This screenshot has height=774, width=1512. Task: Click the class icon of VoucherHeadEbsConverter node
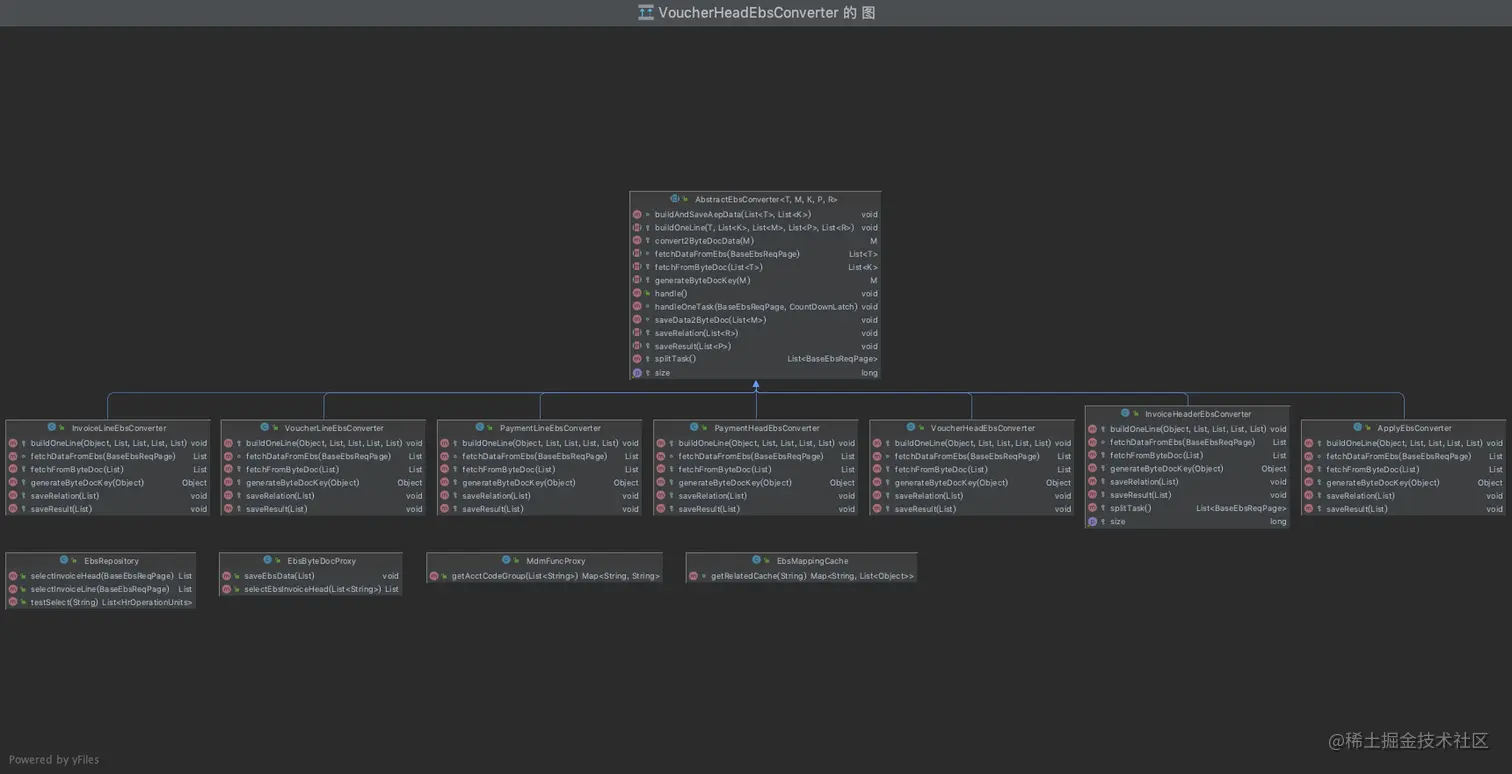pos(910,427)
